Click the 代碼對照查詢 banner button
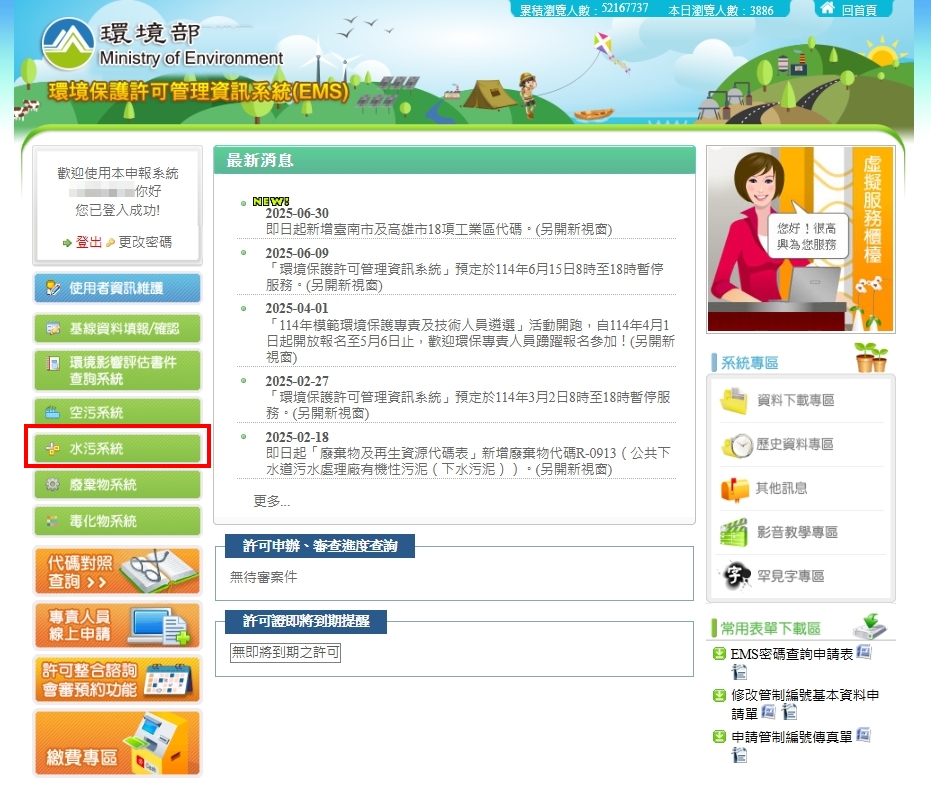Image resolution: width=931 pixels, height=798 pixels. 117,572
